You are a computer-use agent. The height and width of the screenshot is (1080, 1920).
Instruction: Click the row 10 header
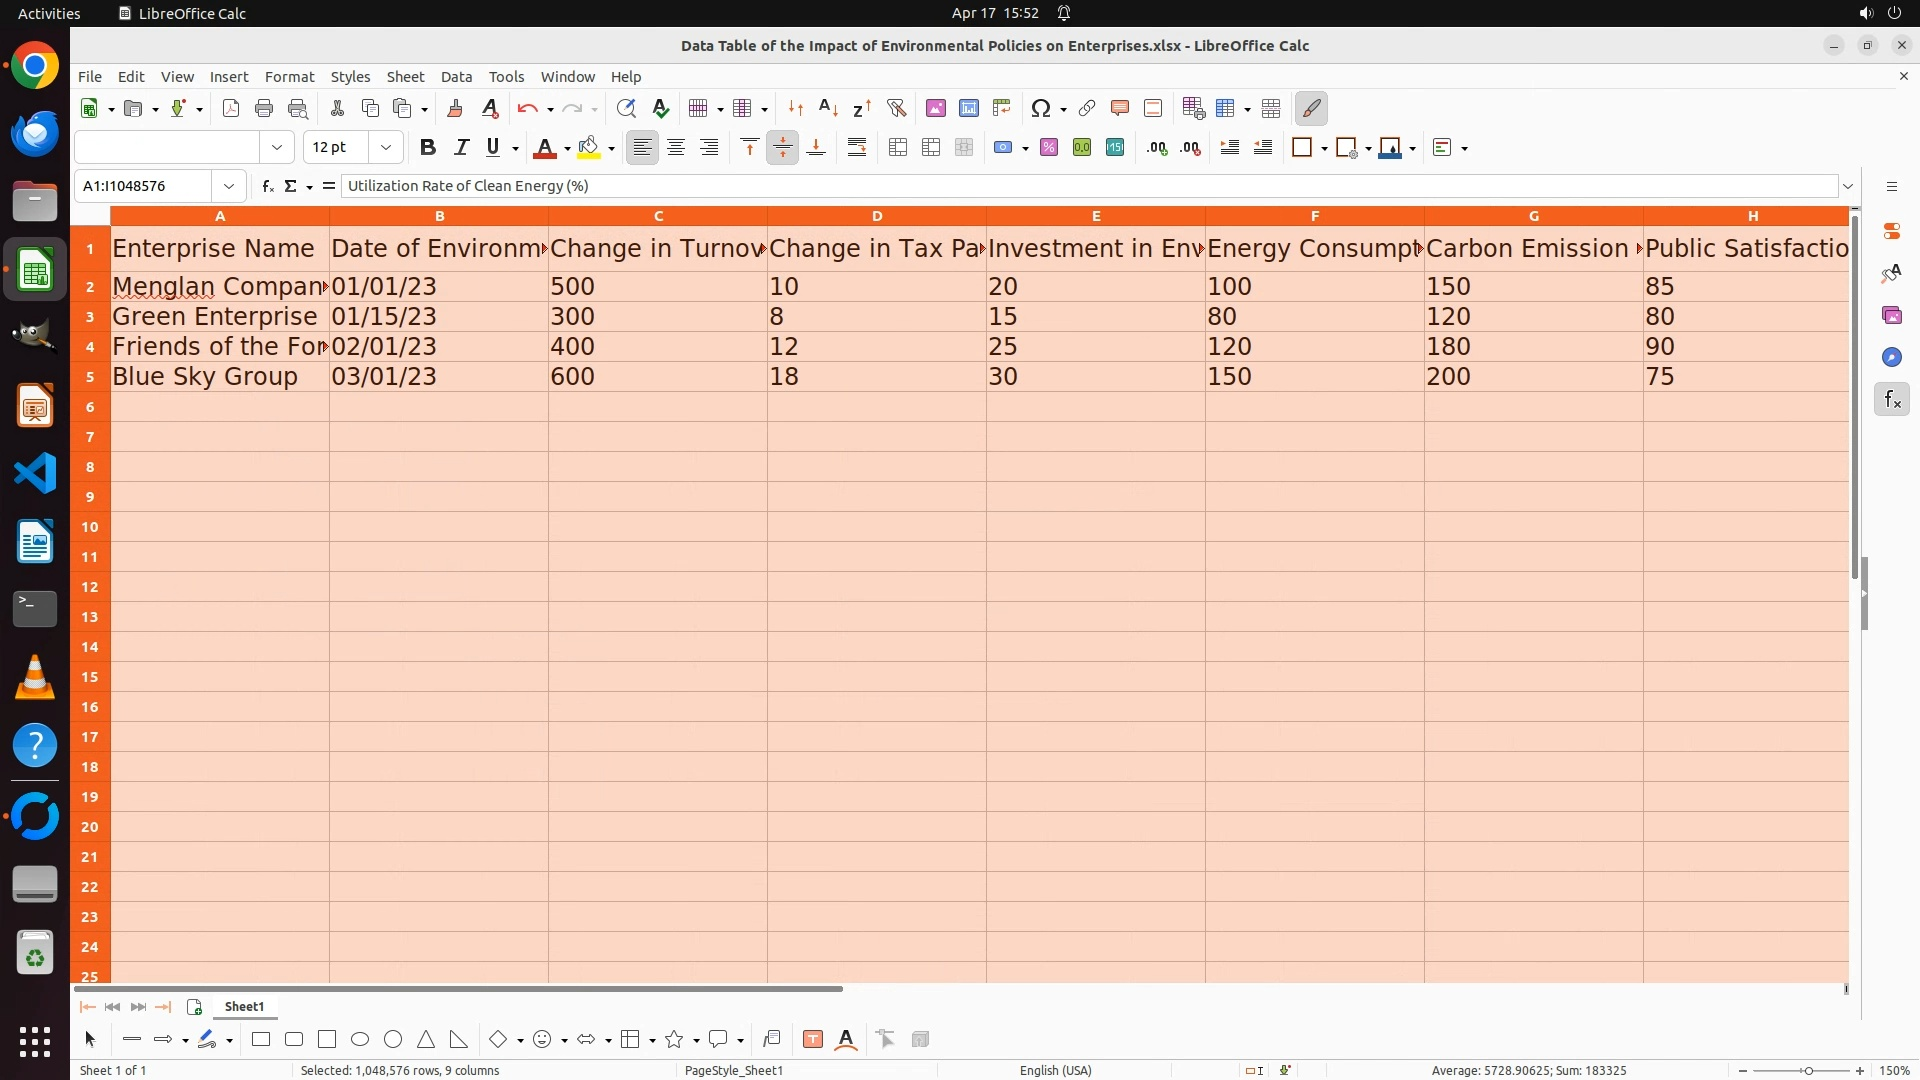pos(90,526)
